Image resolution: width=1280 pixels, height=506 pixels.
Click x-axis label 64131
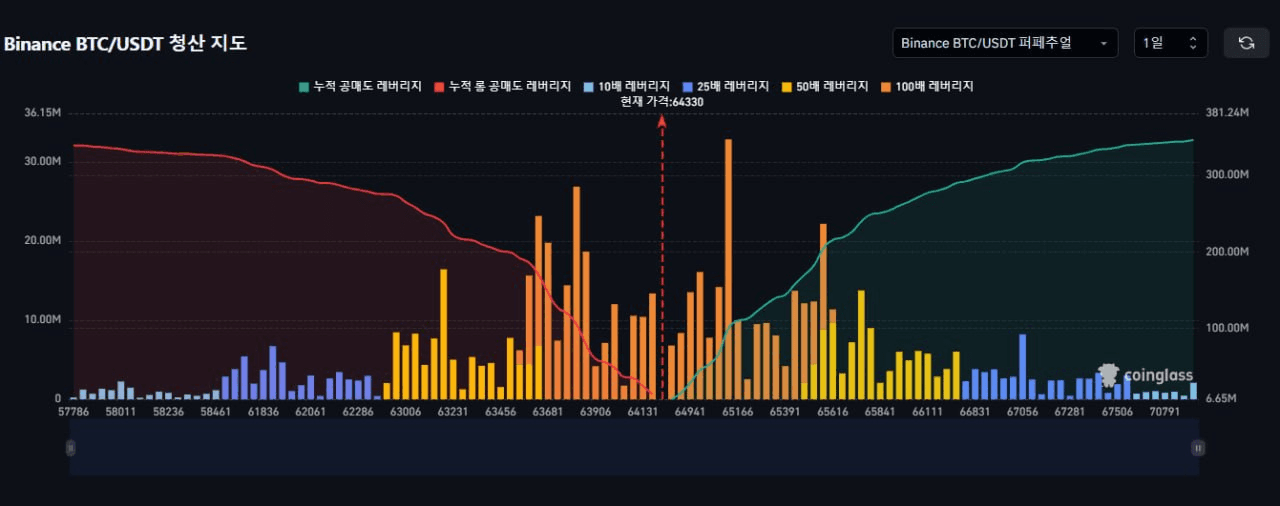[643, 411]
